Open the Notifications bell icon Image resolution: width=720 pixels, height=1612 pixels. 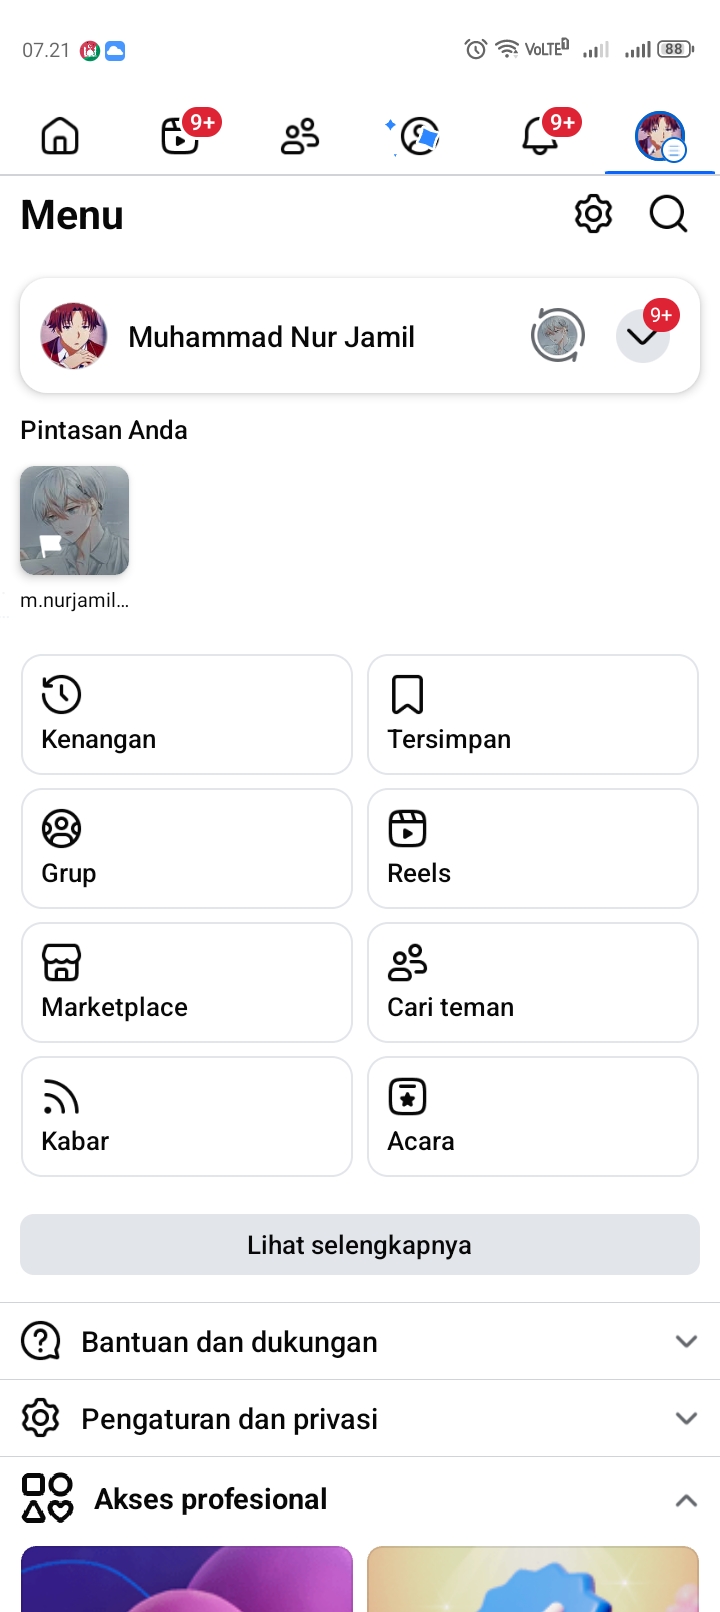tap(540, 136)
